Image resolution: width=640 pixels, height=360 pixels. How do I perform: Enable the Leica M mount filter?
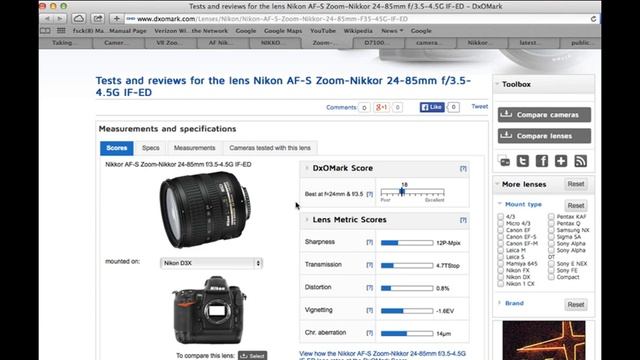500,250
